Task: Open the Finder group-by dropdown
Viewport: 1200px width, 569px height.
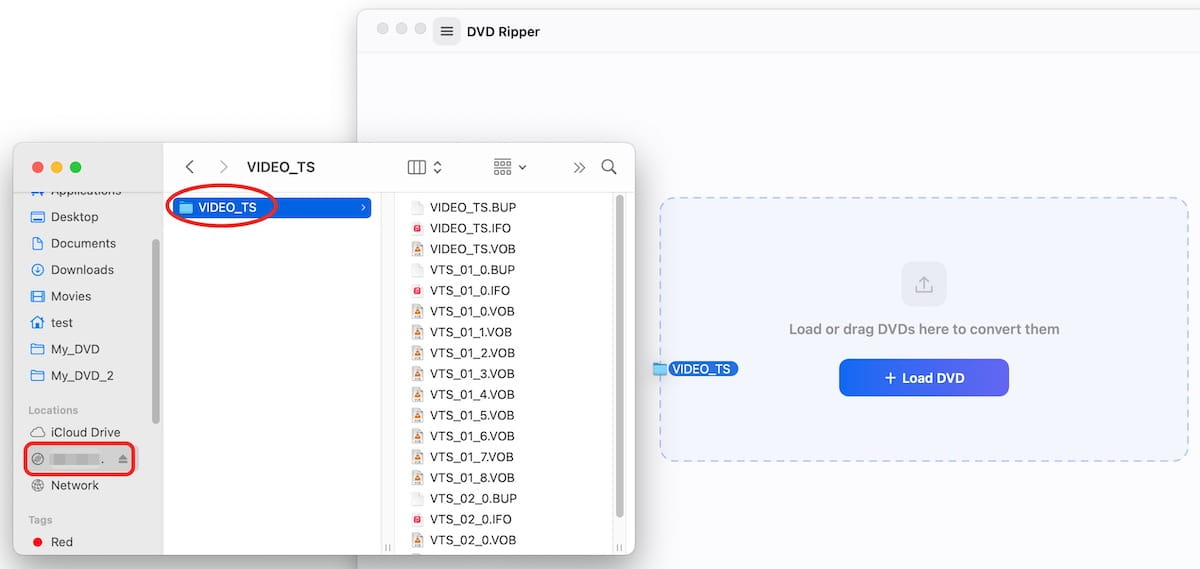Action: tap(510, 167)
